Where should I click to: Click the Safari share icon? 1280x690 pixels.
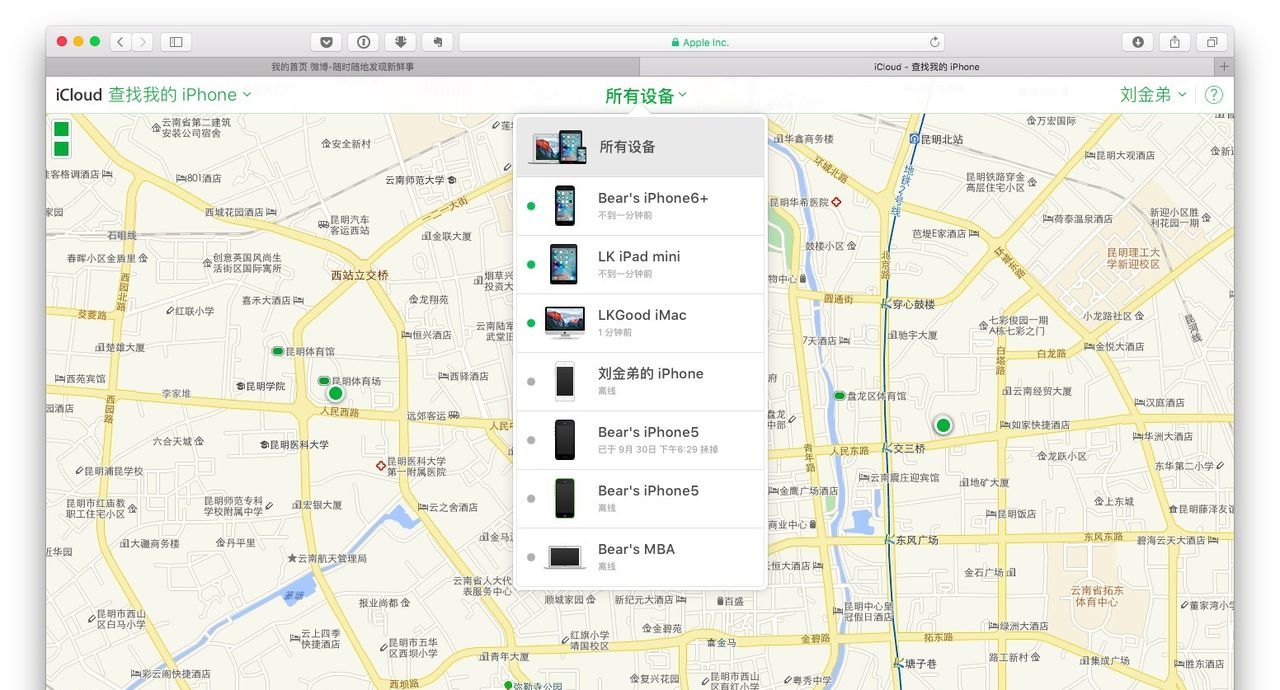click(x=1175, y=42)
